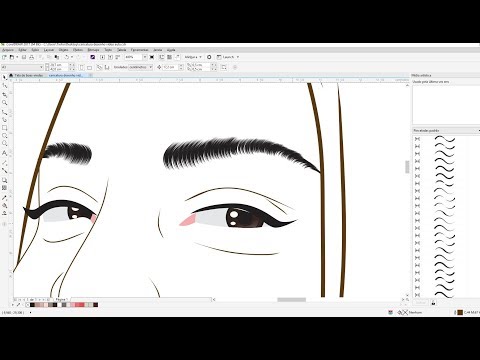Switch page to Portrait orientation
This screenshot has height=360, width=480.
82,67
